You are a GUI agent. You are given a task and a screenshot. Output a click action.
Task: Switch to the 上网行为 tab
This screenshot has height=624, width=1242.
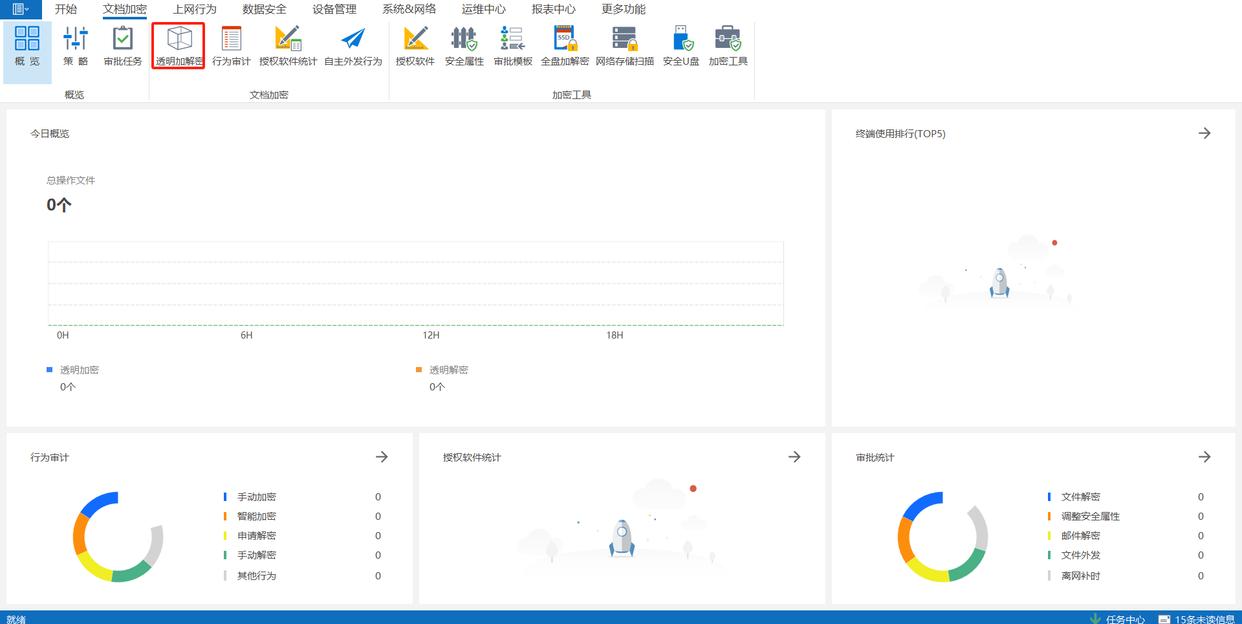point(194,9)
